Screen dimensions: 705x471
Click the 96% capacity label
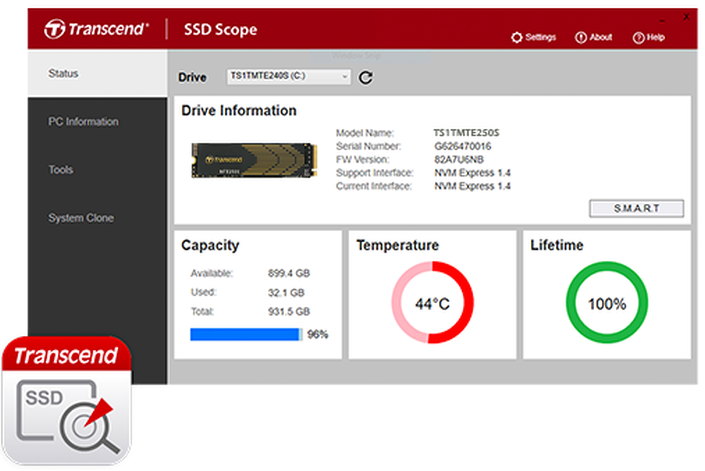coord(317,334)
